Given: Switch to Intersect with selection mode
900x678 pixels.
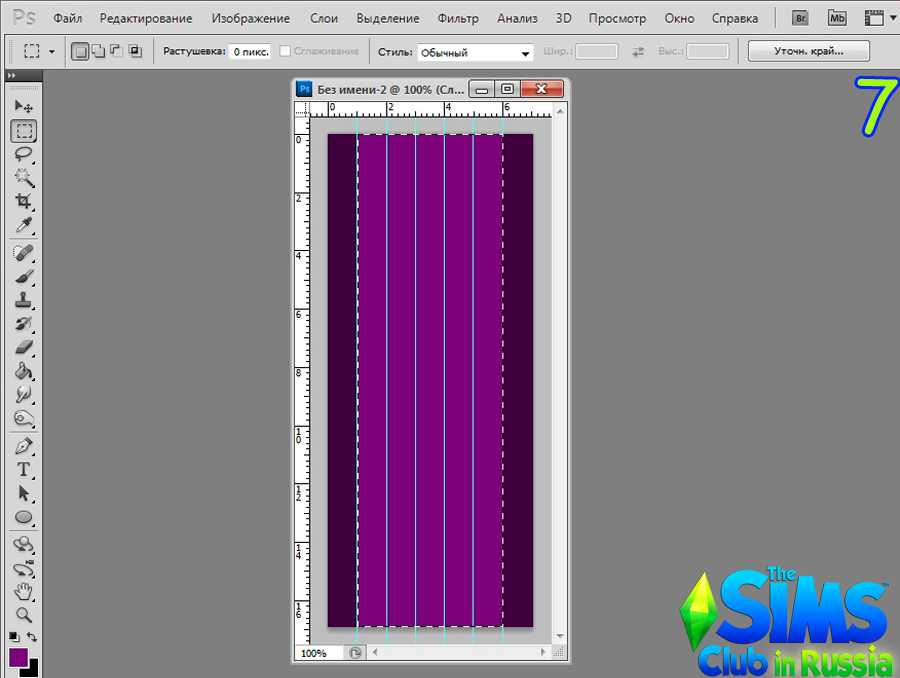Looking at the screenshot, I should (135, 51).
